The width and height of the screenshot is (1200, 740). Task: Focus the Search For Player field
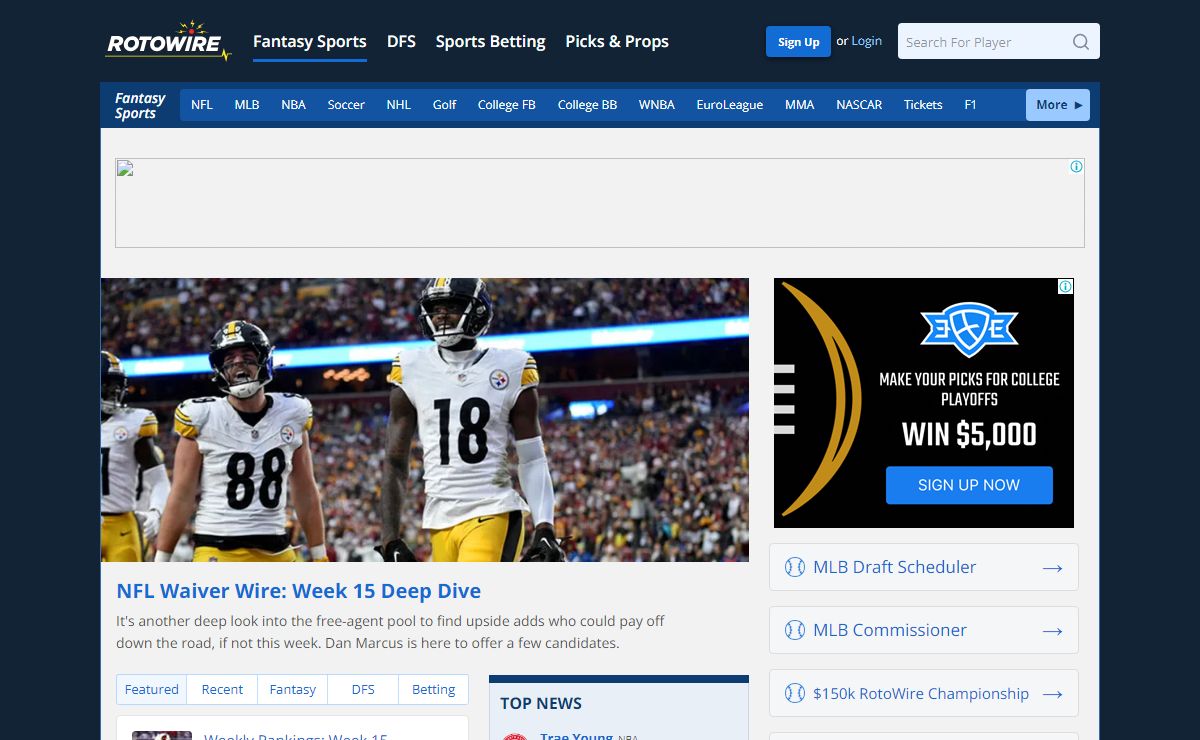coord(985,42)
